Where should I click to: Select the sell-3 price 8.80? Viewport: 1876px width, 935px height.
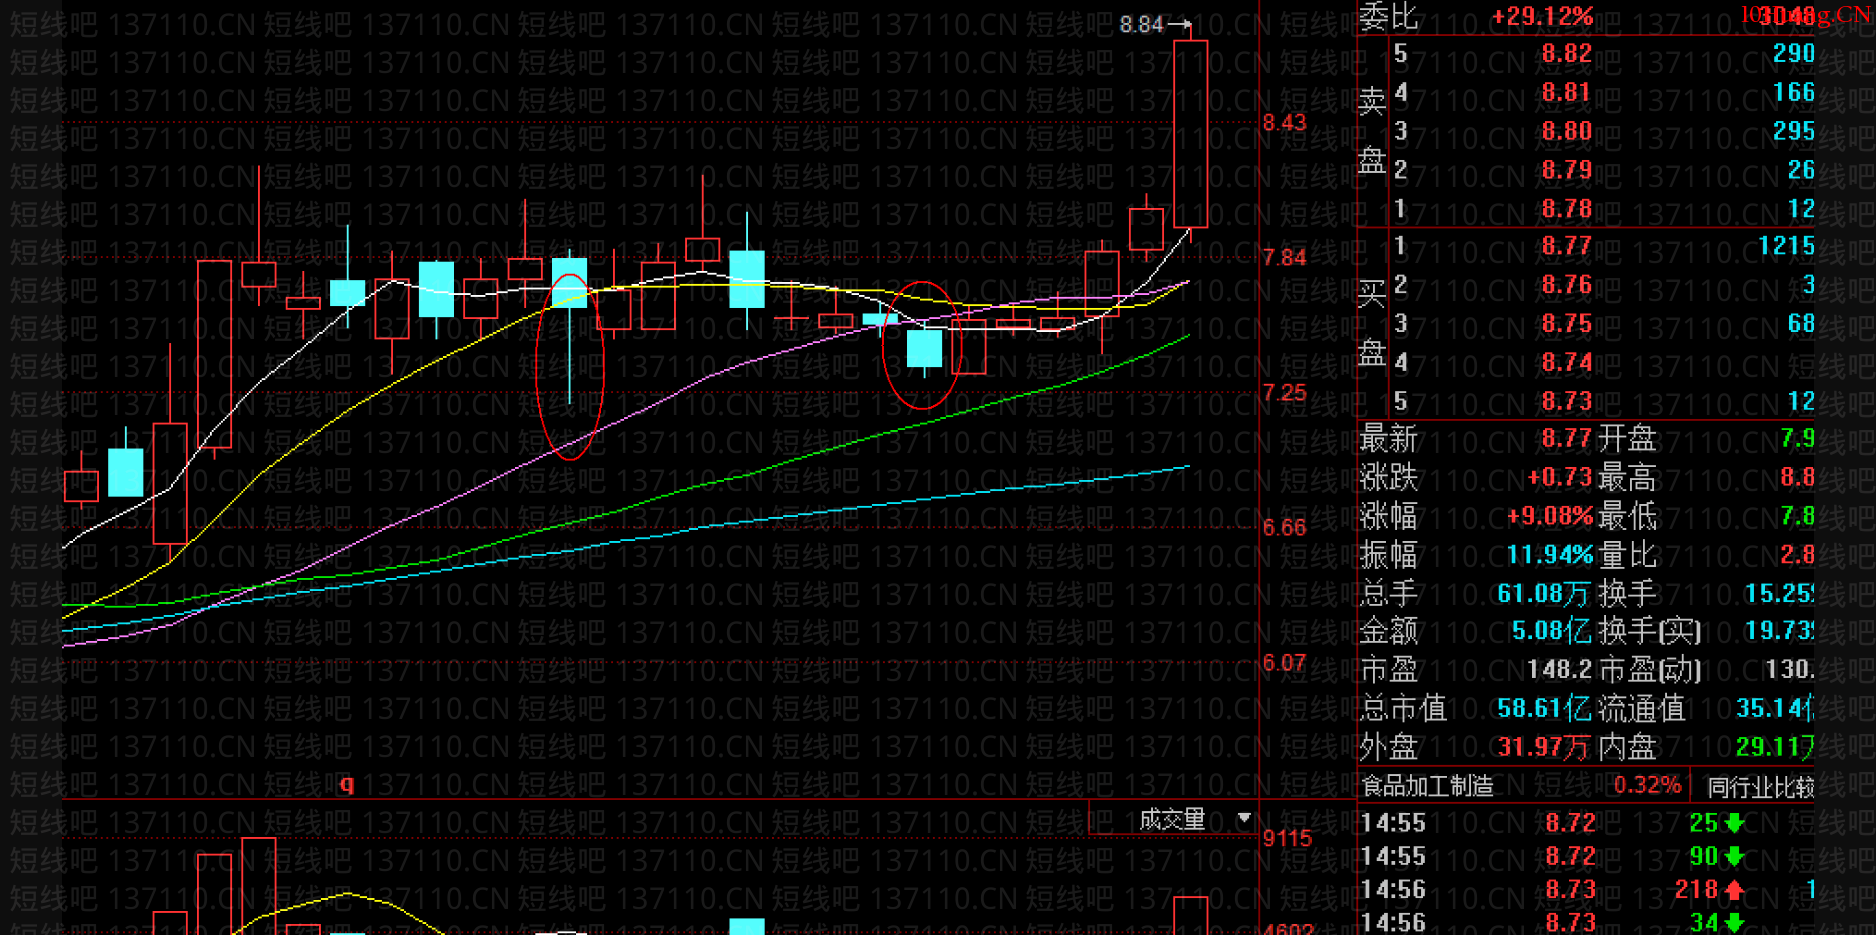(1566, 131)
